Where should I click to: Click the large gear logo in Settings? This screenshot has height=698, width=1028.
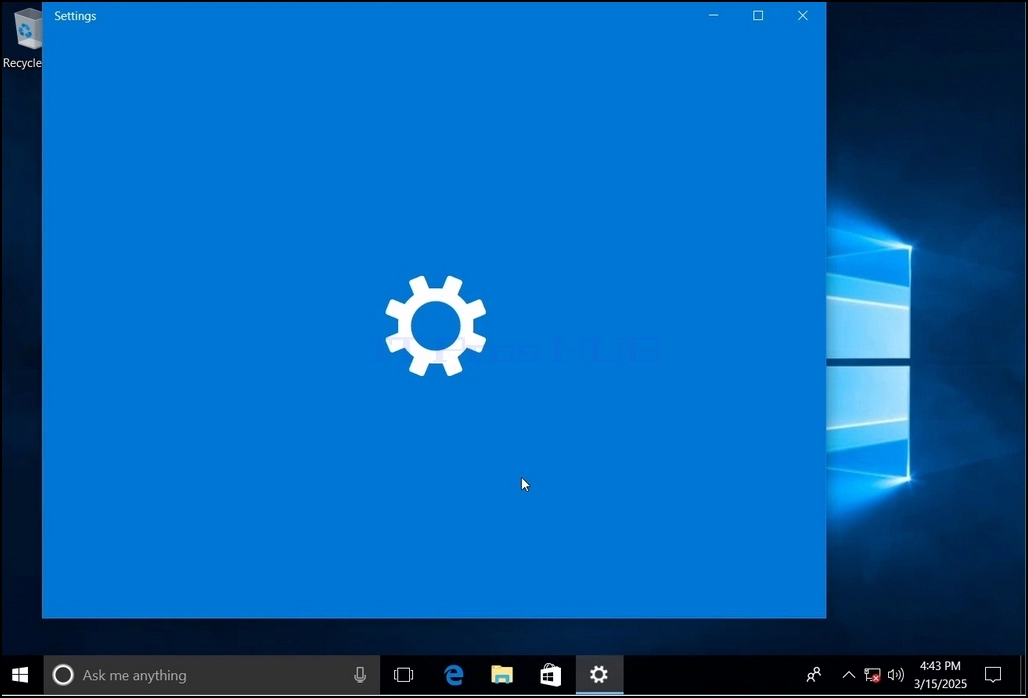[436, 326]
